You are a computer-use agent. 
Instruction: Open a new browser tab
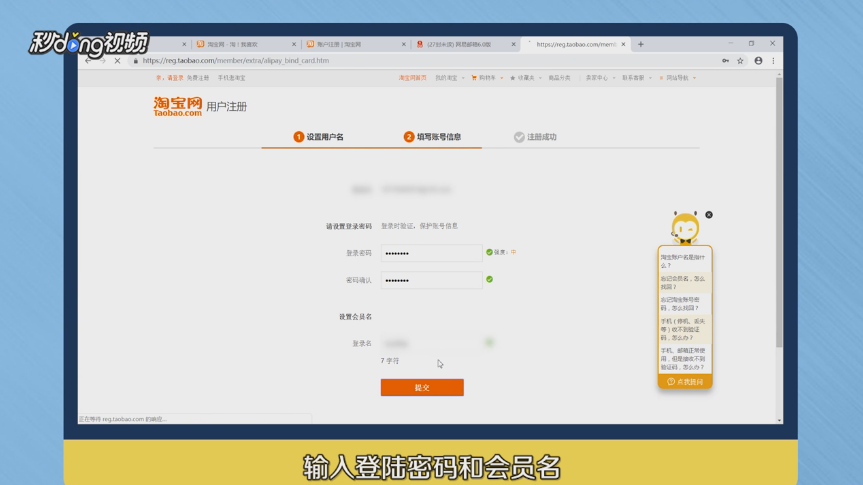(x=641, y=44)
